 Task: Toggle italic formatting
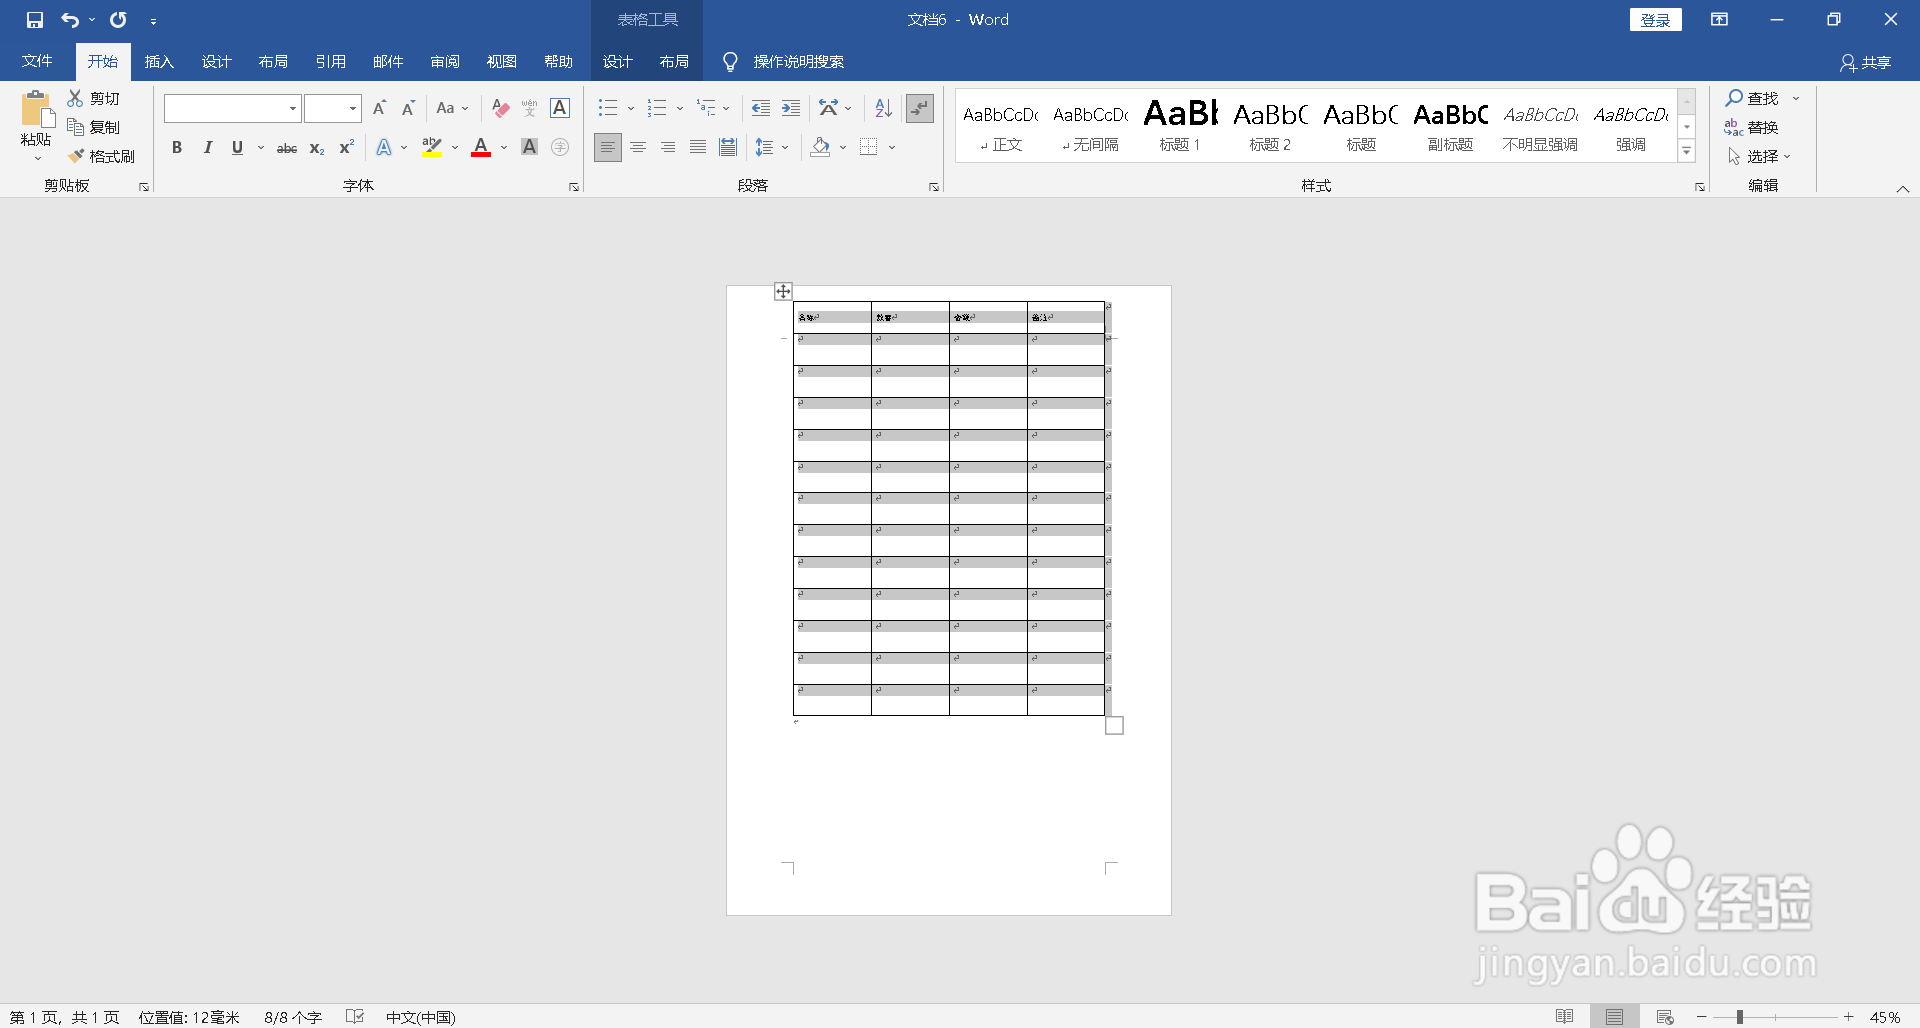click(207, 148)
